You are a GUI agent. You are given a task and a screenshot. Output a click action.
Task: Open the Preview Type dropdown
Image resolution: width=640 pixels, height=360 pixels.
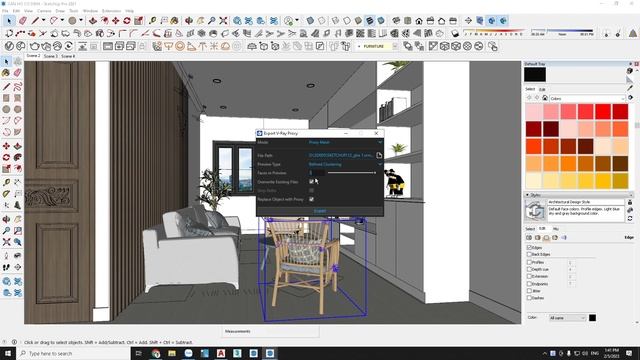[x=345, y=164]
